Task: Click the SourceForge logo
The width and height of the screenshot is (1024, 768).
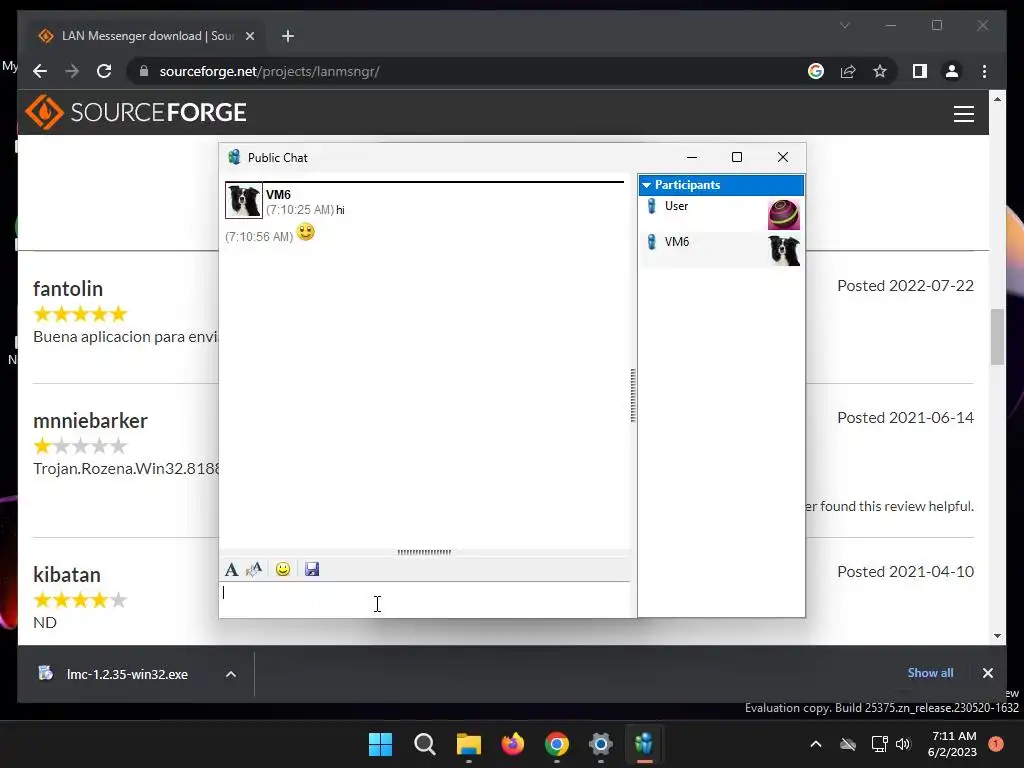Action: pyautogui.click(x=136, y=112)
